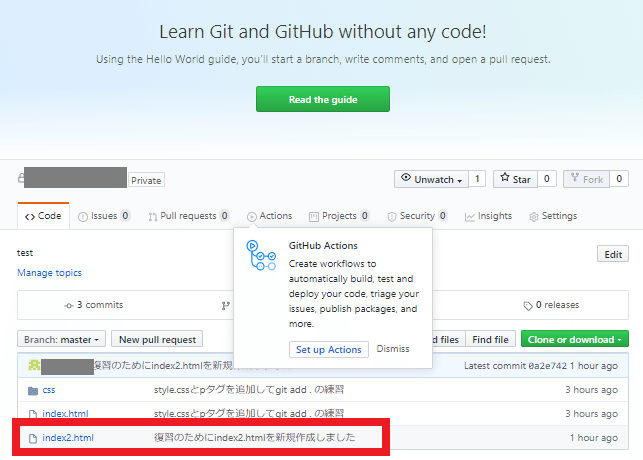Viewport: 643px width, 460px height.
Task: Open the css folder
Action: point(48,390)
